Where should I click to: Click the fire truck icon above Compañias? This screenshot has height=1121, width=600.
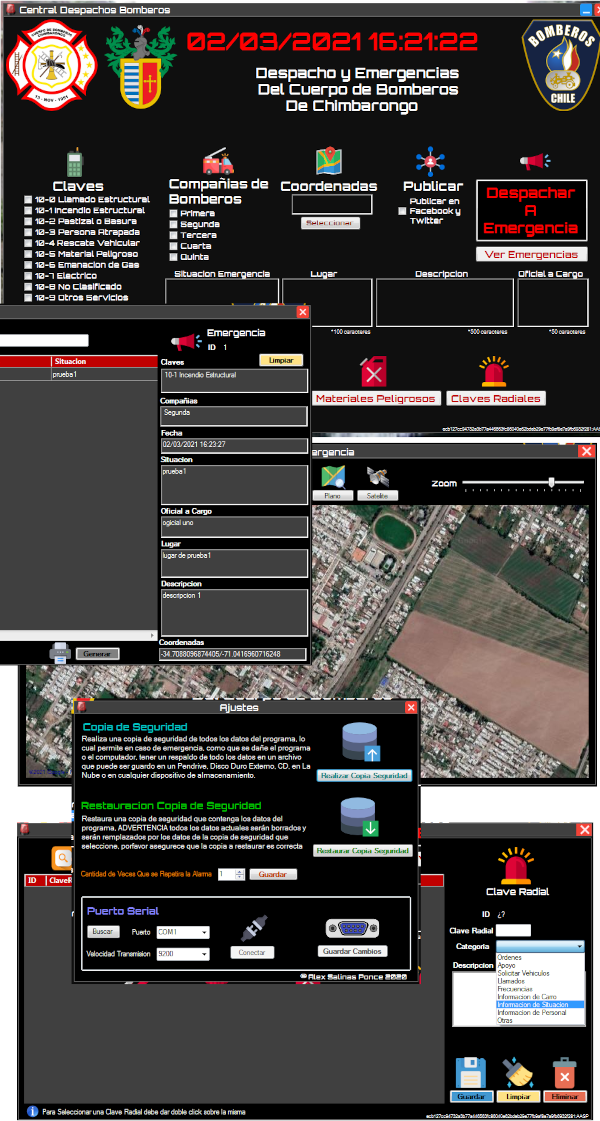[217, 161]
